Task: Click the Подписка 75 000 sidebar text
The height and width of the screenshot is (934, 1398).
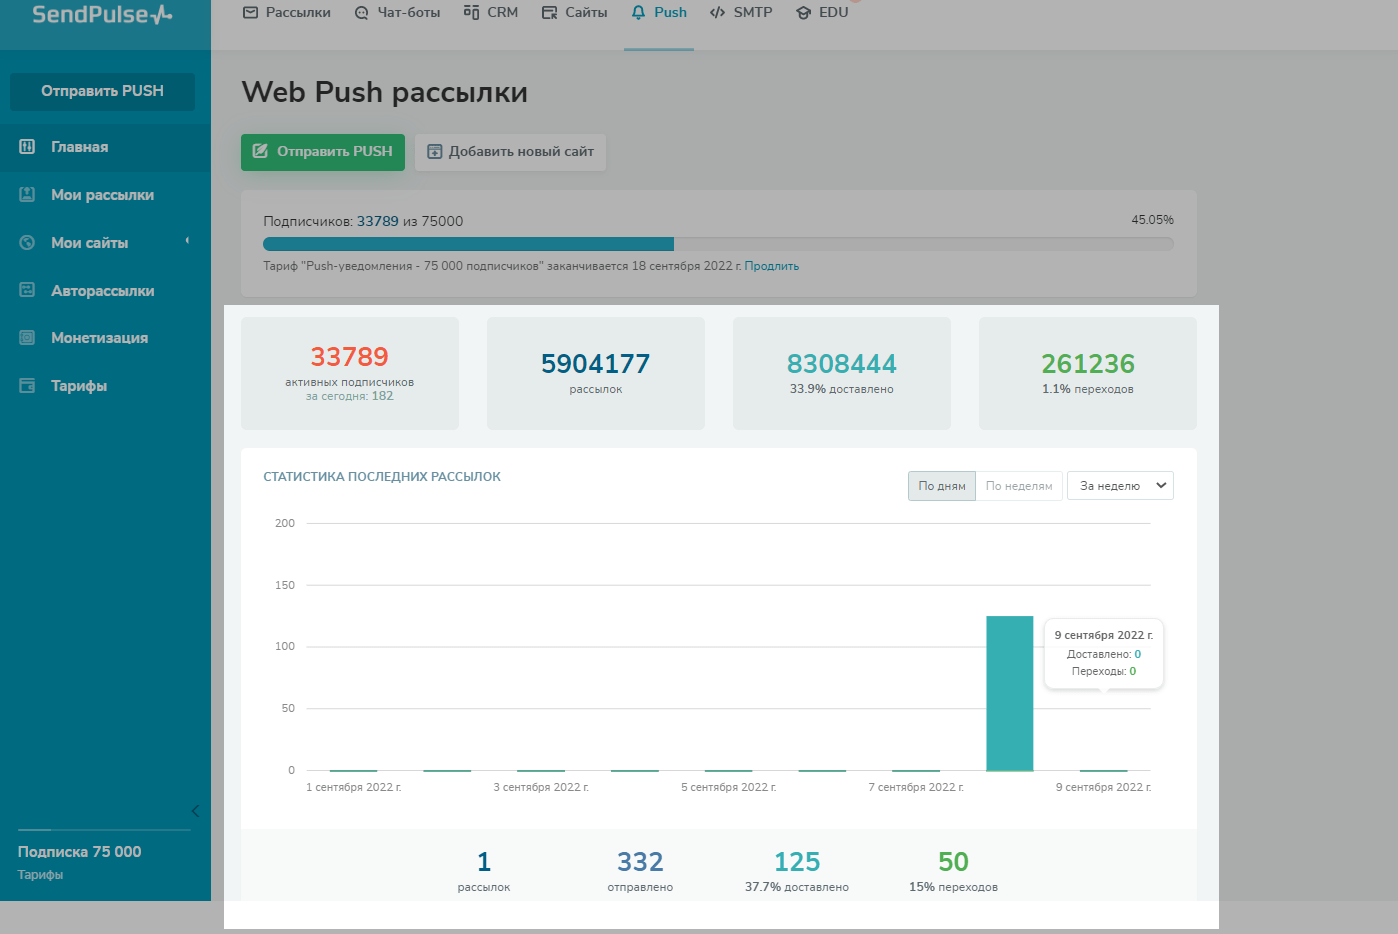Action: 80,852
